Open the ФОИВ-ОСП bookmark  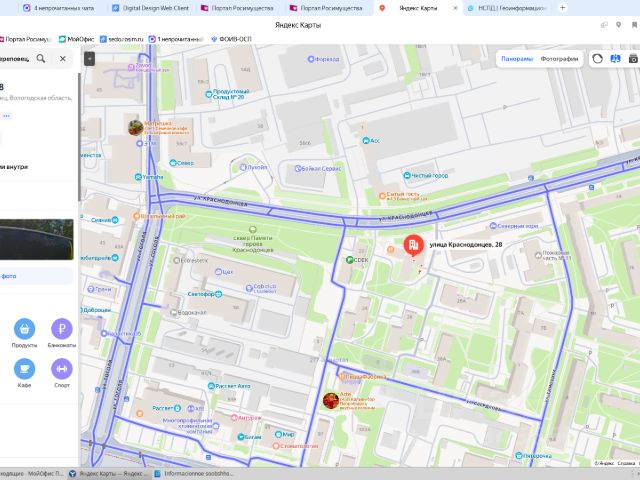pos(231,39)
